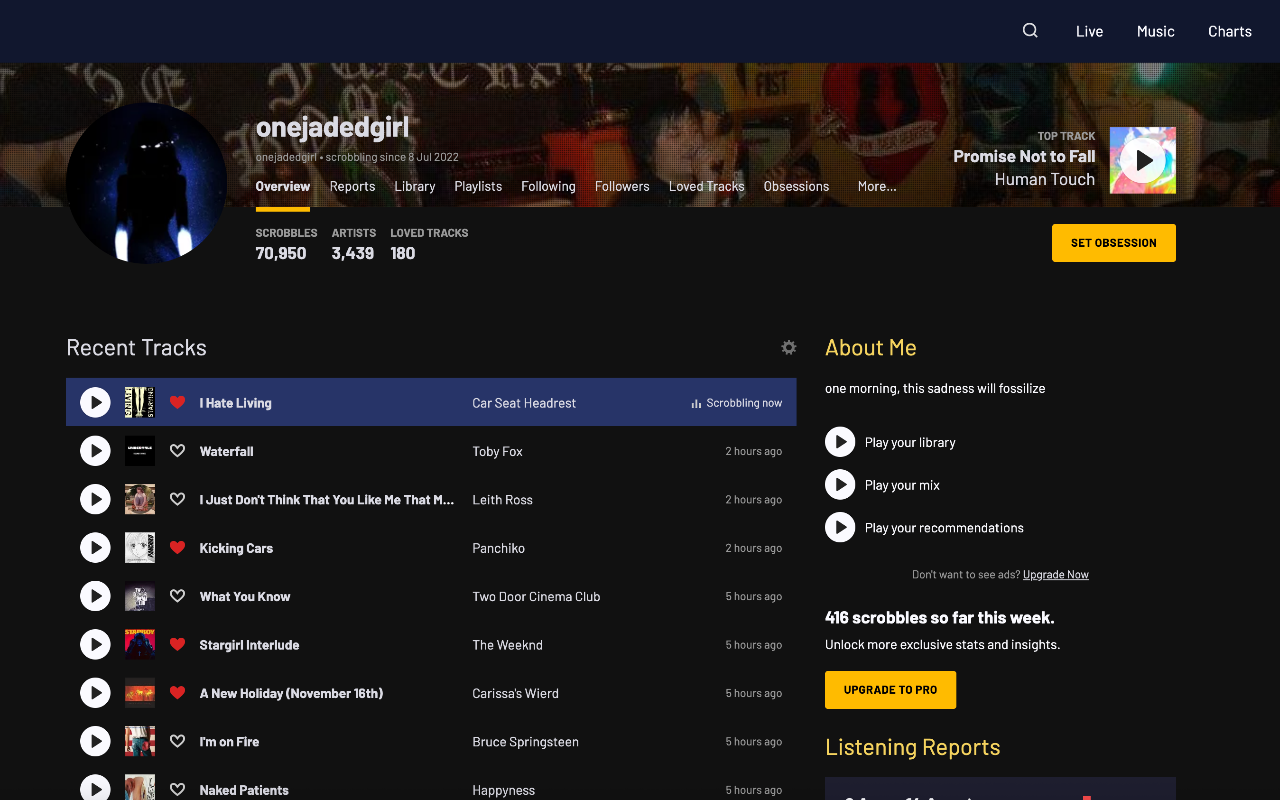Switch to the Obsessions tab
This screenshot has height=800, width=1280.
click(x=796, y=186)
